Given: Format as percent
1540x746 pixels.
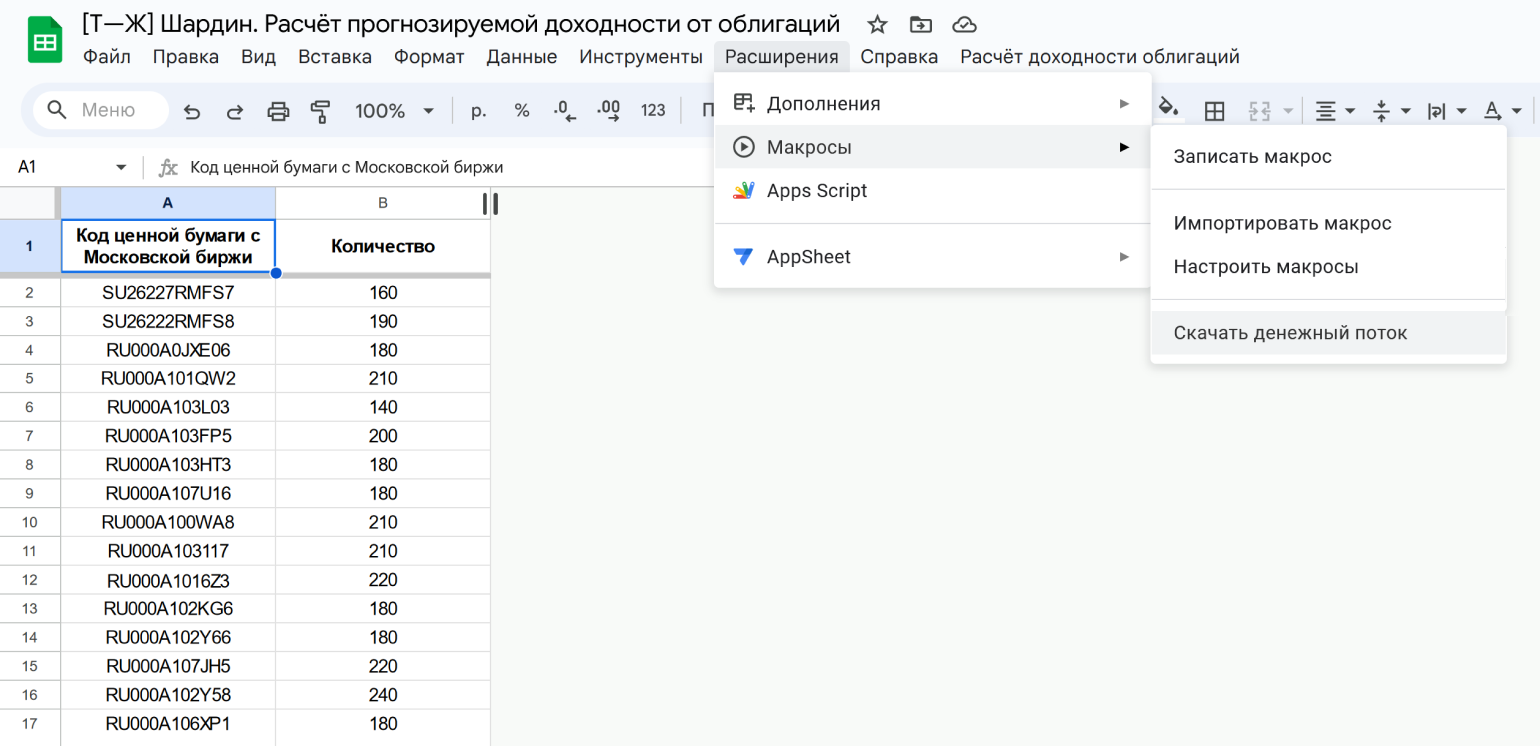Looking at the screenshot, I should 522,111.
